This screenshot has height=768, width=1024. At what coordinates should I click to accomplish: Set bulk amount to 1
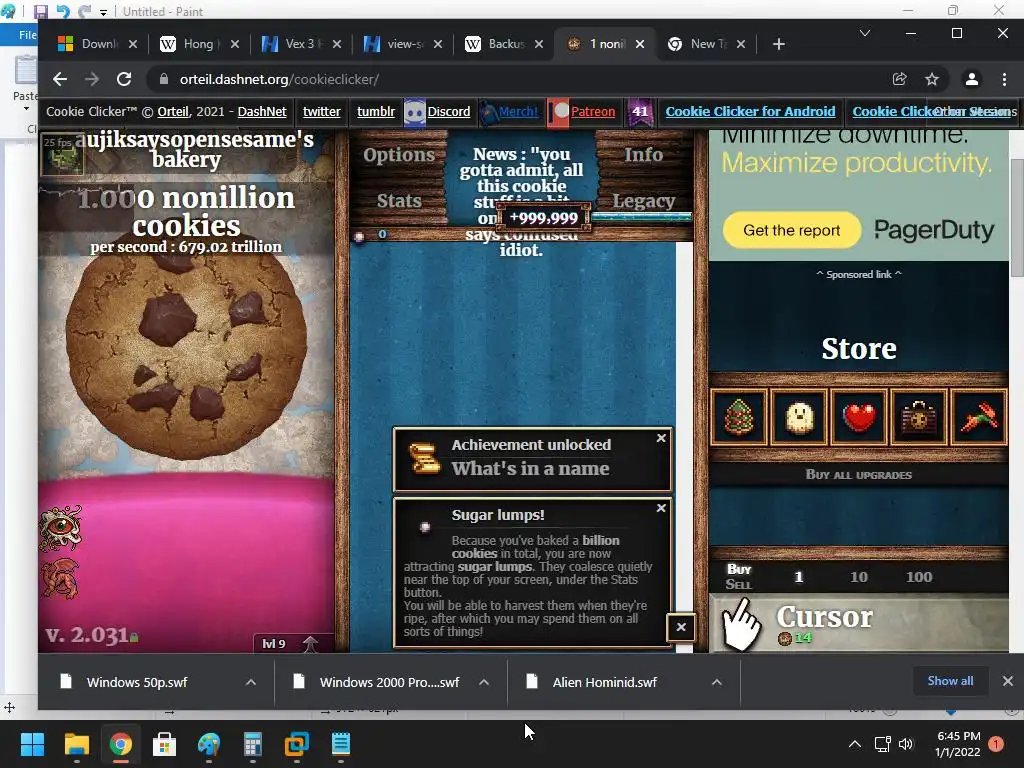799,577
